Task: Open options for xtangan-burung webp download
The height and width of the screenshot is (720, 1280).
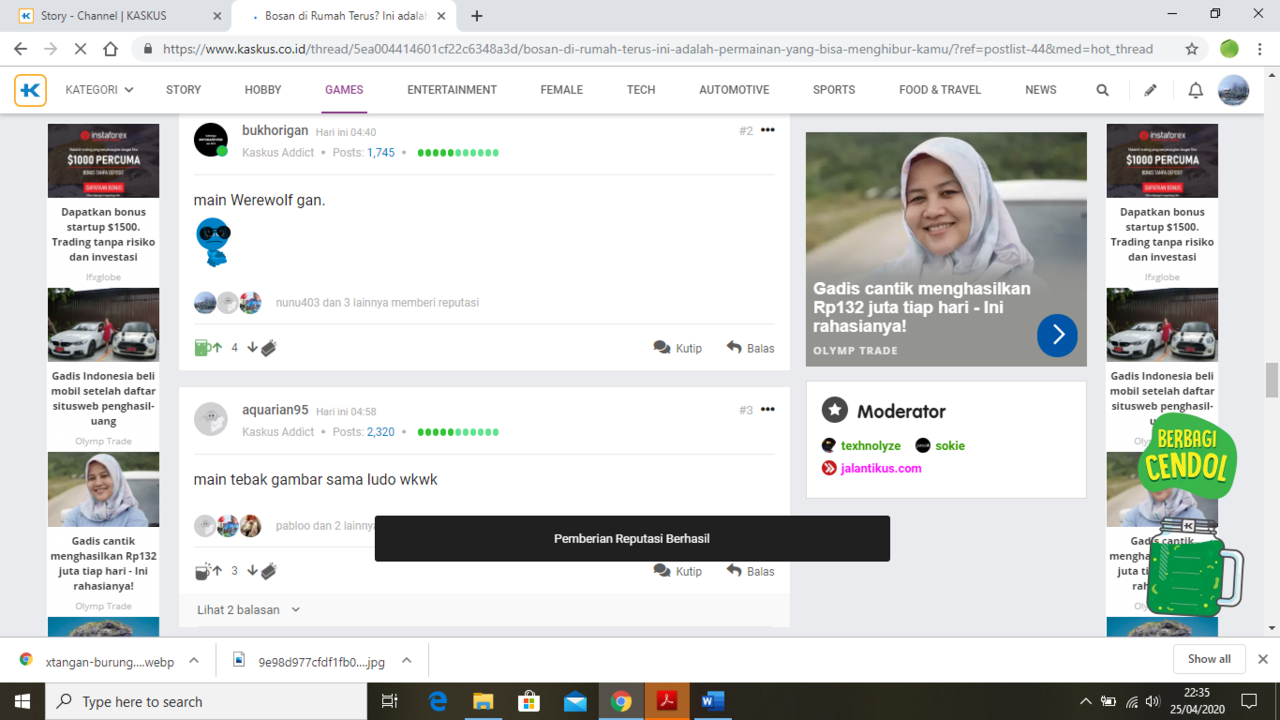Action: 194,660
